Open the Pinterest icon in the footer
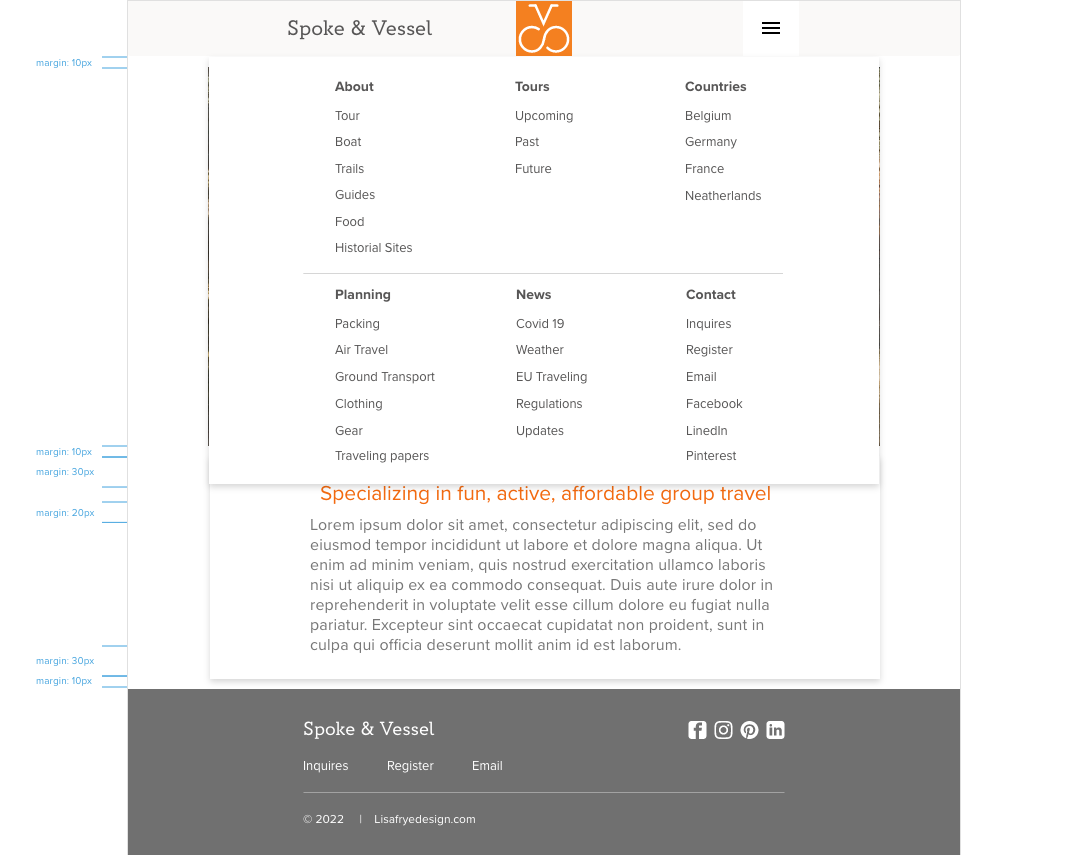 click(x=749, y=730)
